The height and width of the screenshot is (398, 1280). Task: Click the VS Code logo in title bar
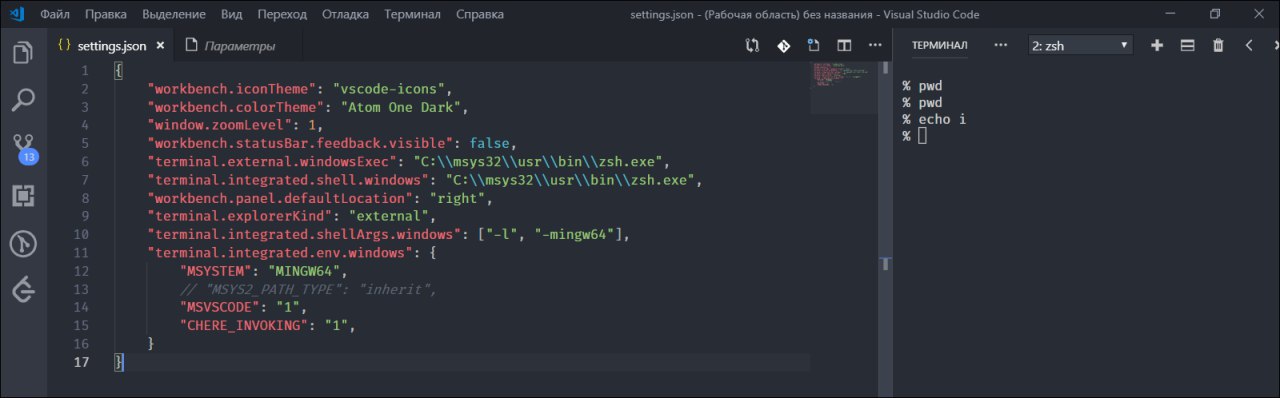15,14
